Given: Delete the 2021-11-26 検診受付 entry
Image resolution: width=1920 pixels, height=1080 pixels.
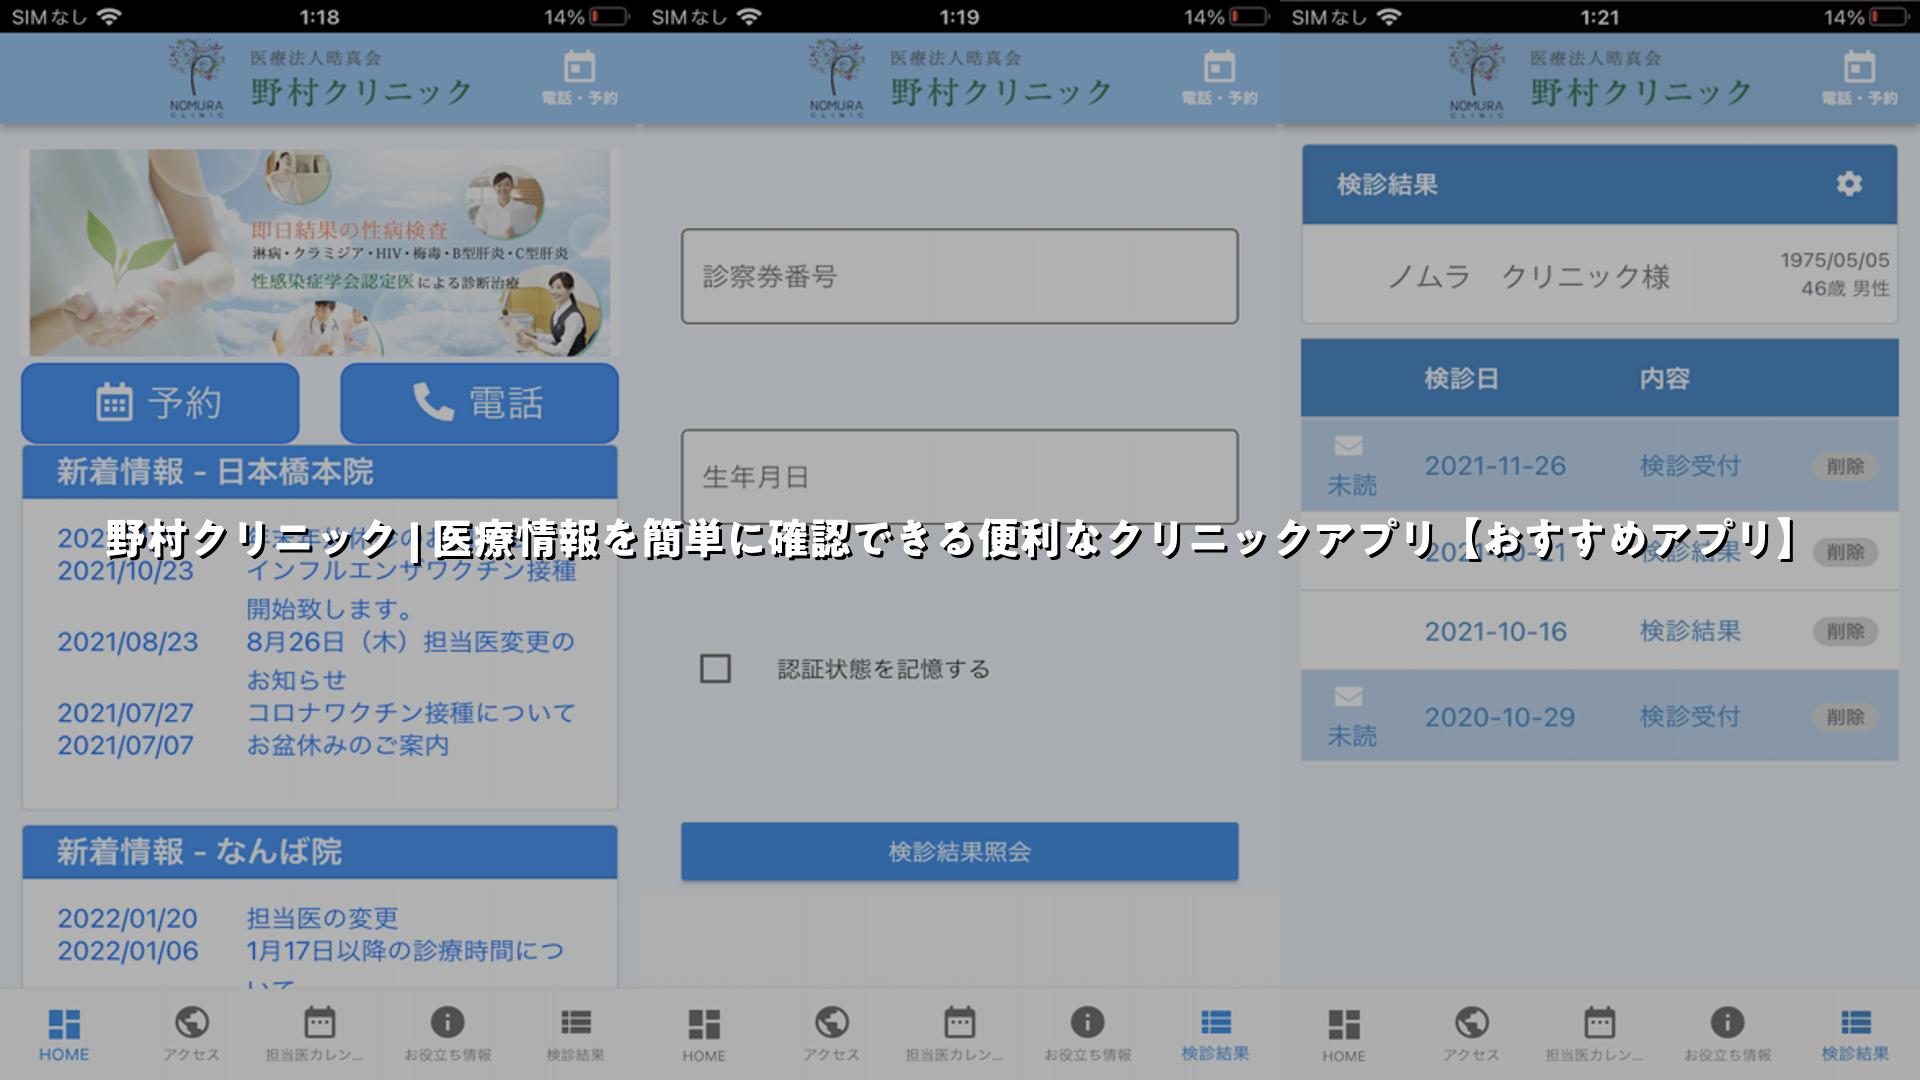Looking at the screenshot, I should [x=1845, y=466].
